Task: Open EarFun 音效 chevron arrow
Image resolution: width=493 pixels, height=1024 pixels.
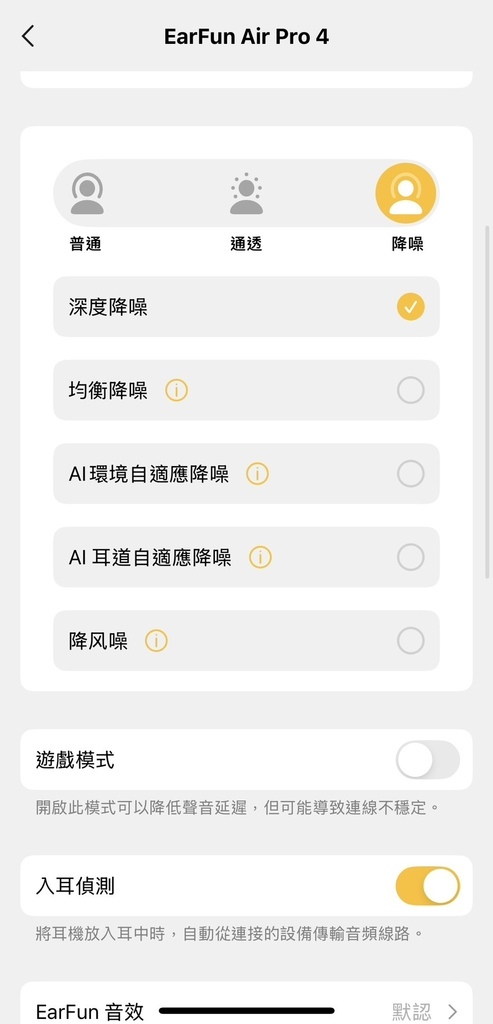Action: point(453,1012)
